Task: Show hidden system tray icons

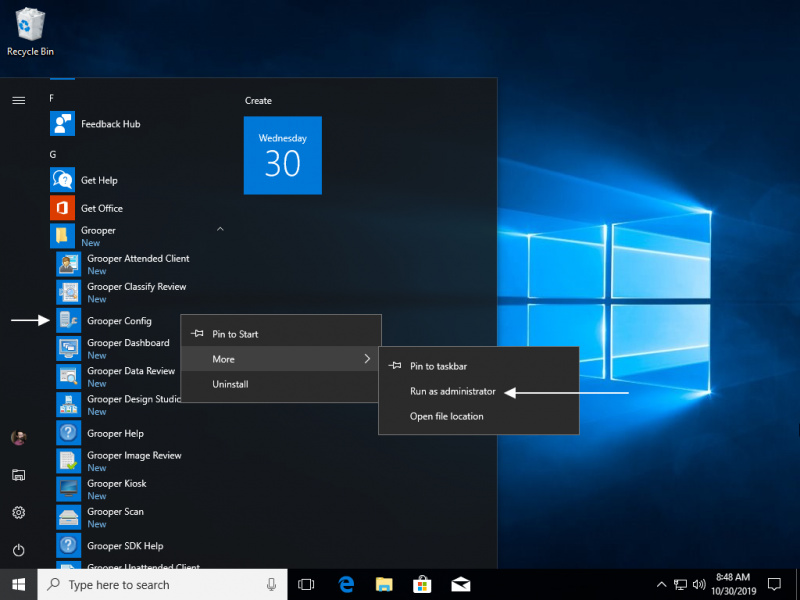Action: 661,584
